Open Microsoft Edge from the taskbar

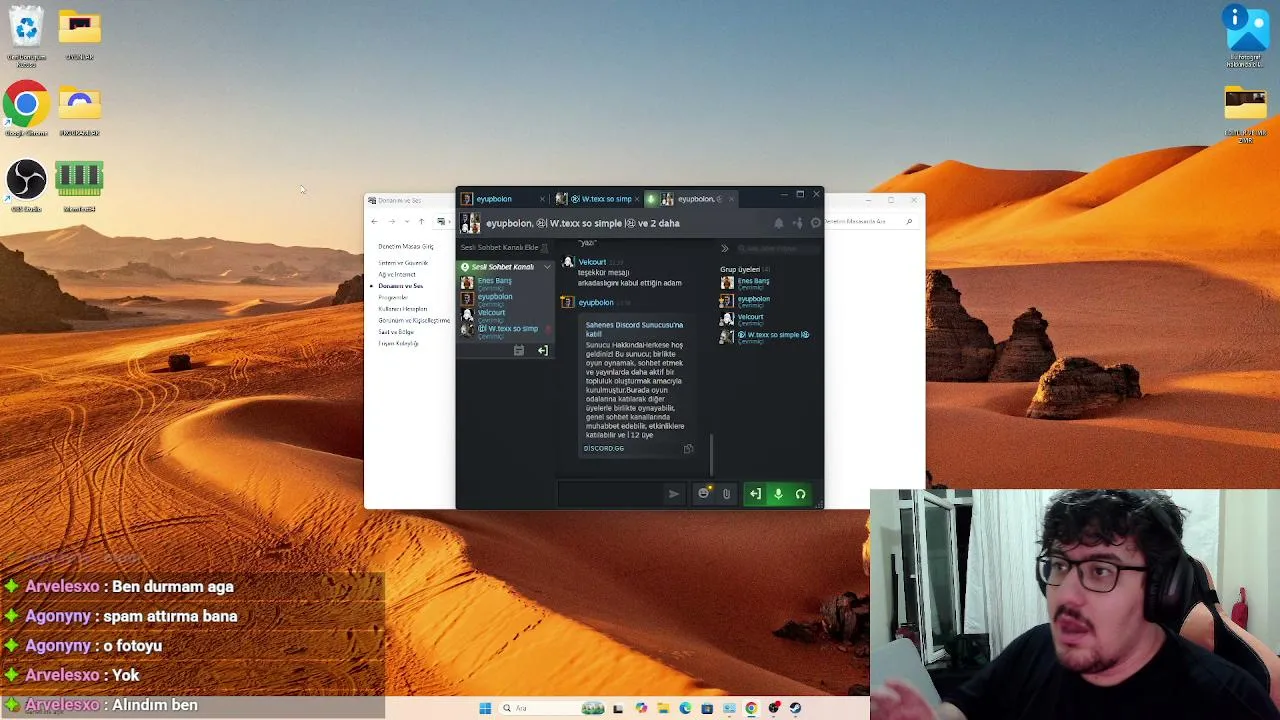685,708
